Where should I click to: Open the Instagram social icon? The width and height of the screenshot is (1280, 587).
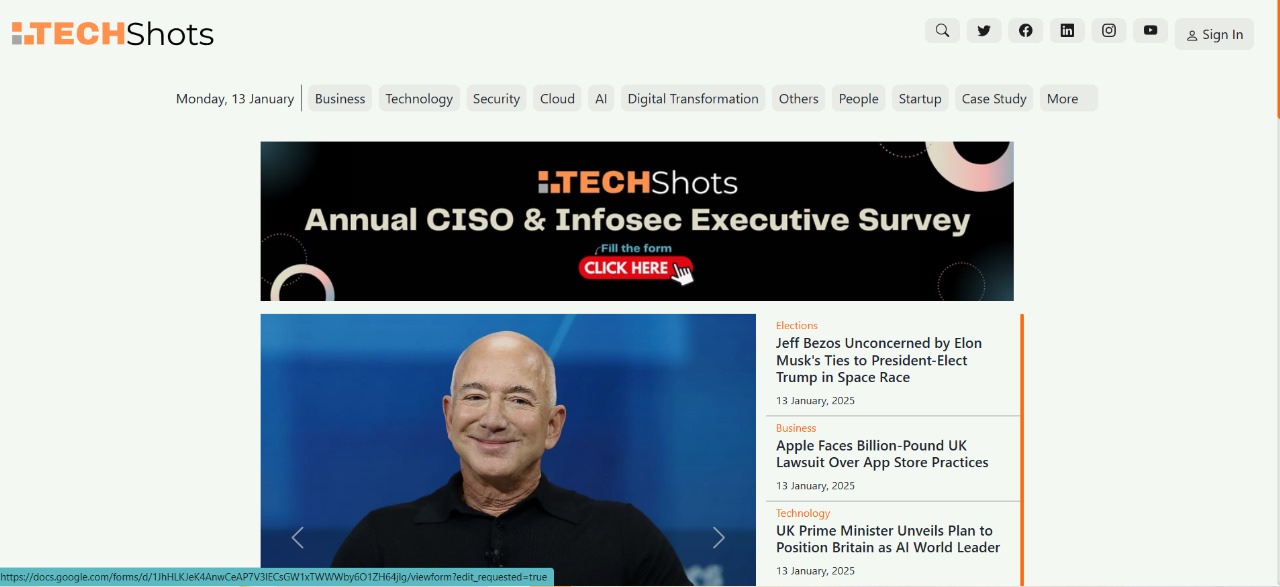[x=1109, y=31]
